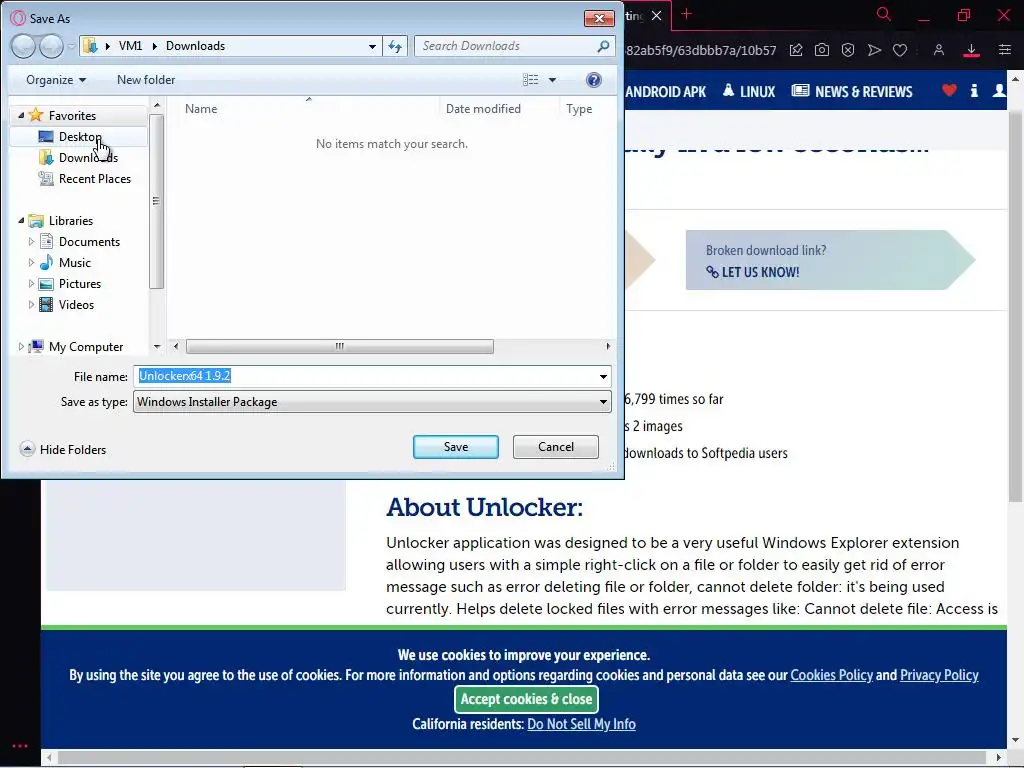Click the Back arrow in Save As dialog

point(23,46)
